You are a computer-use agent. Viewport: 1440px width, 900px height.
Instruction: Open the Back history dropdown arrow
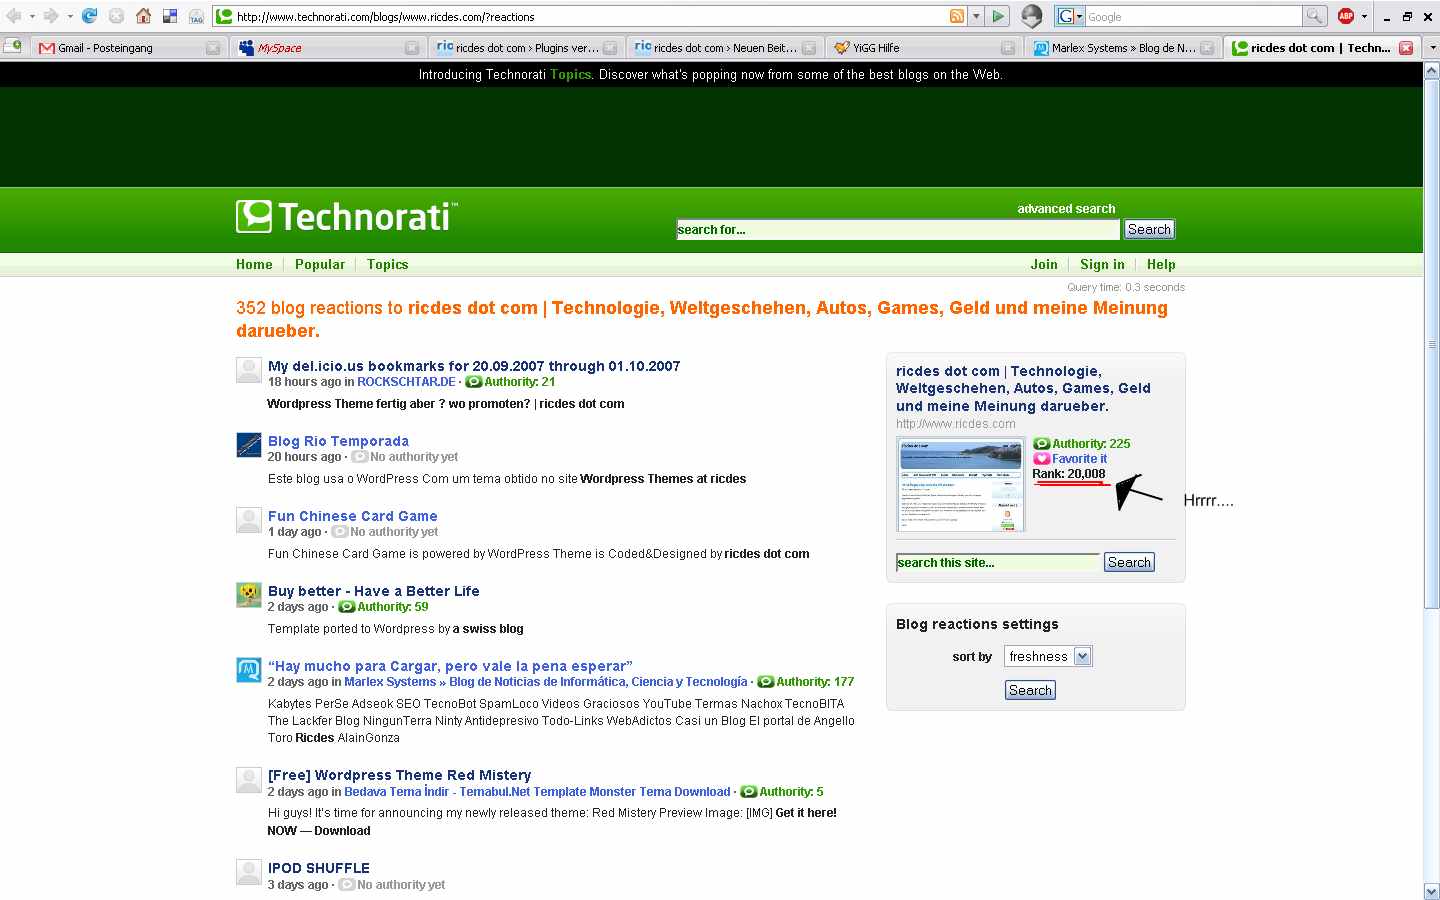tap(32, 16)
